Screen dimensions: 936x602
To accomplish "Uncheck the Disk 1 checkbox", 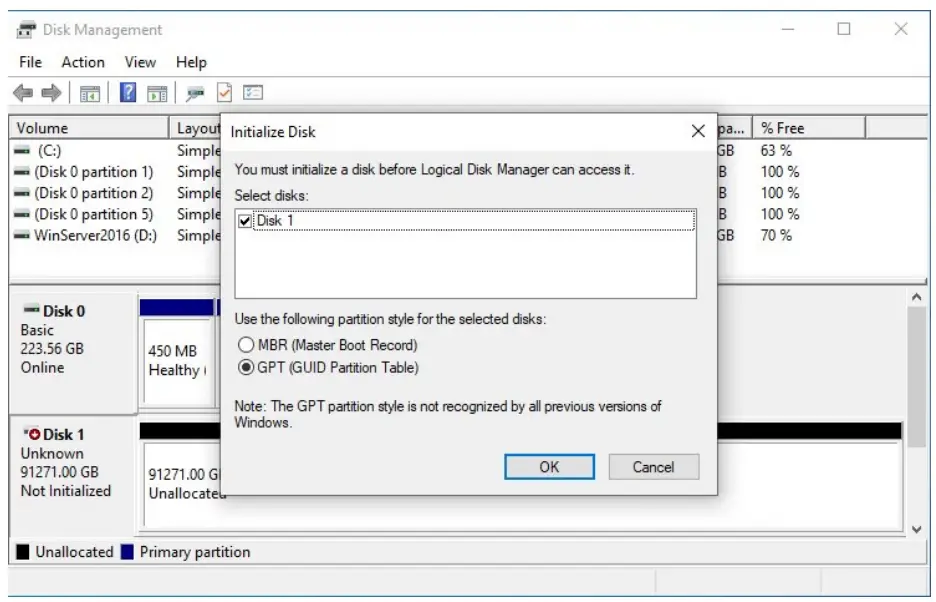I will click(245, 221).
